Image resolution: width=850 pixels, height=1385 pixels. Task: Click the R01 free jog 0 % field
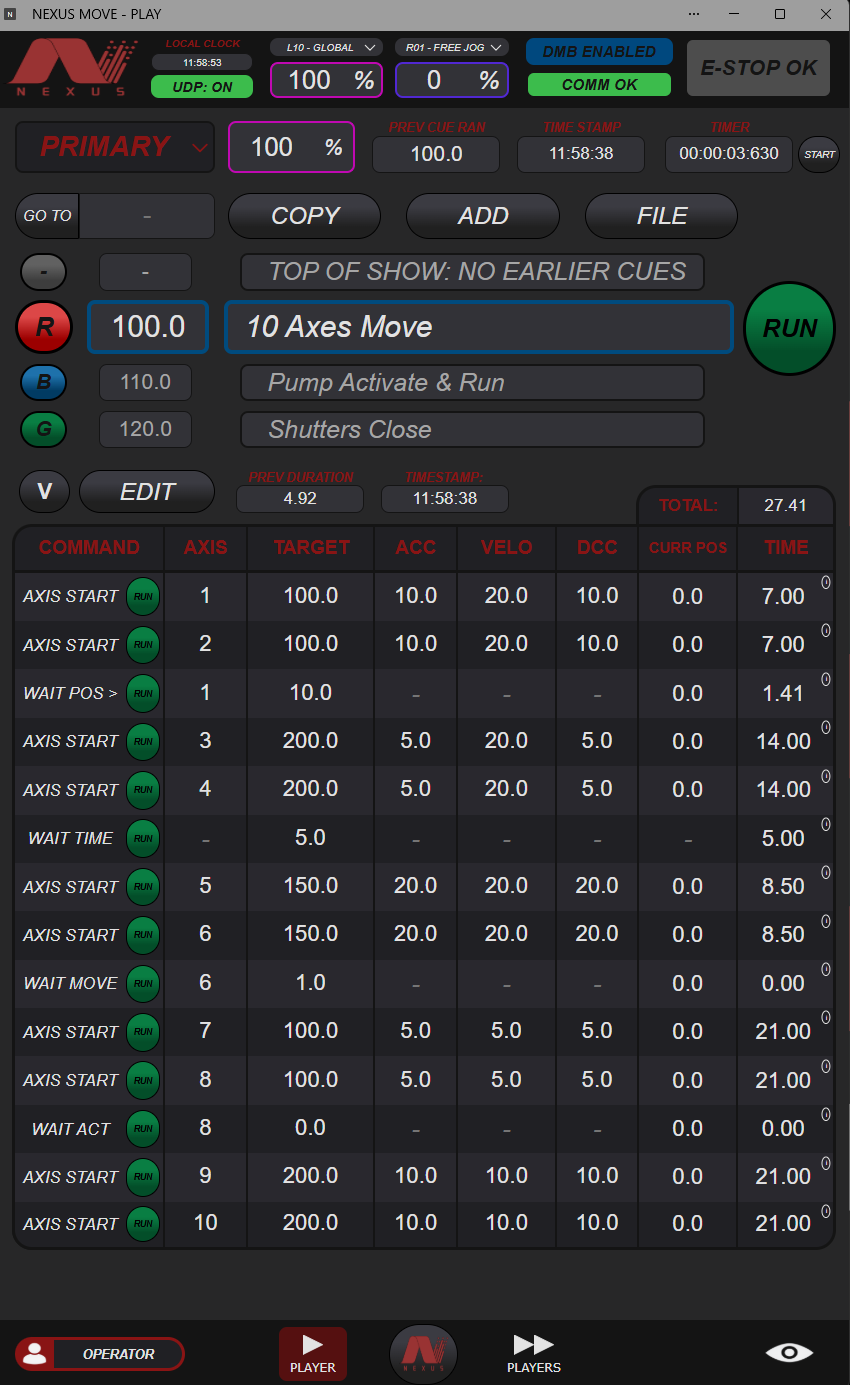coord(452,80)
